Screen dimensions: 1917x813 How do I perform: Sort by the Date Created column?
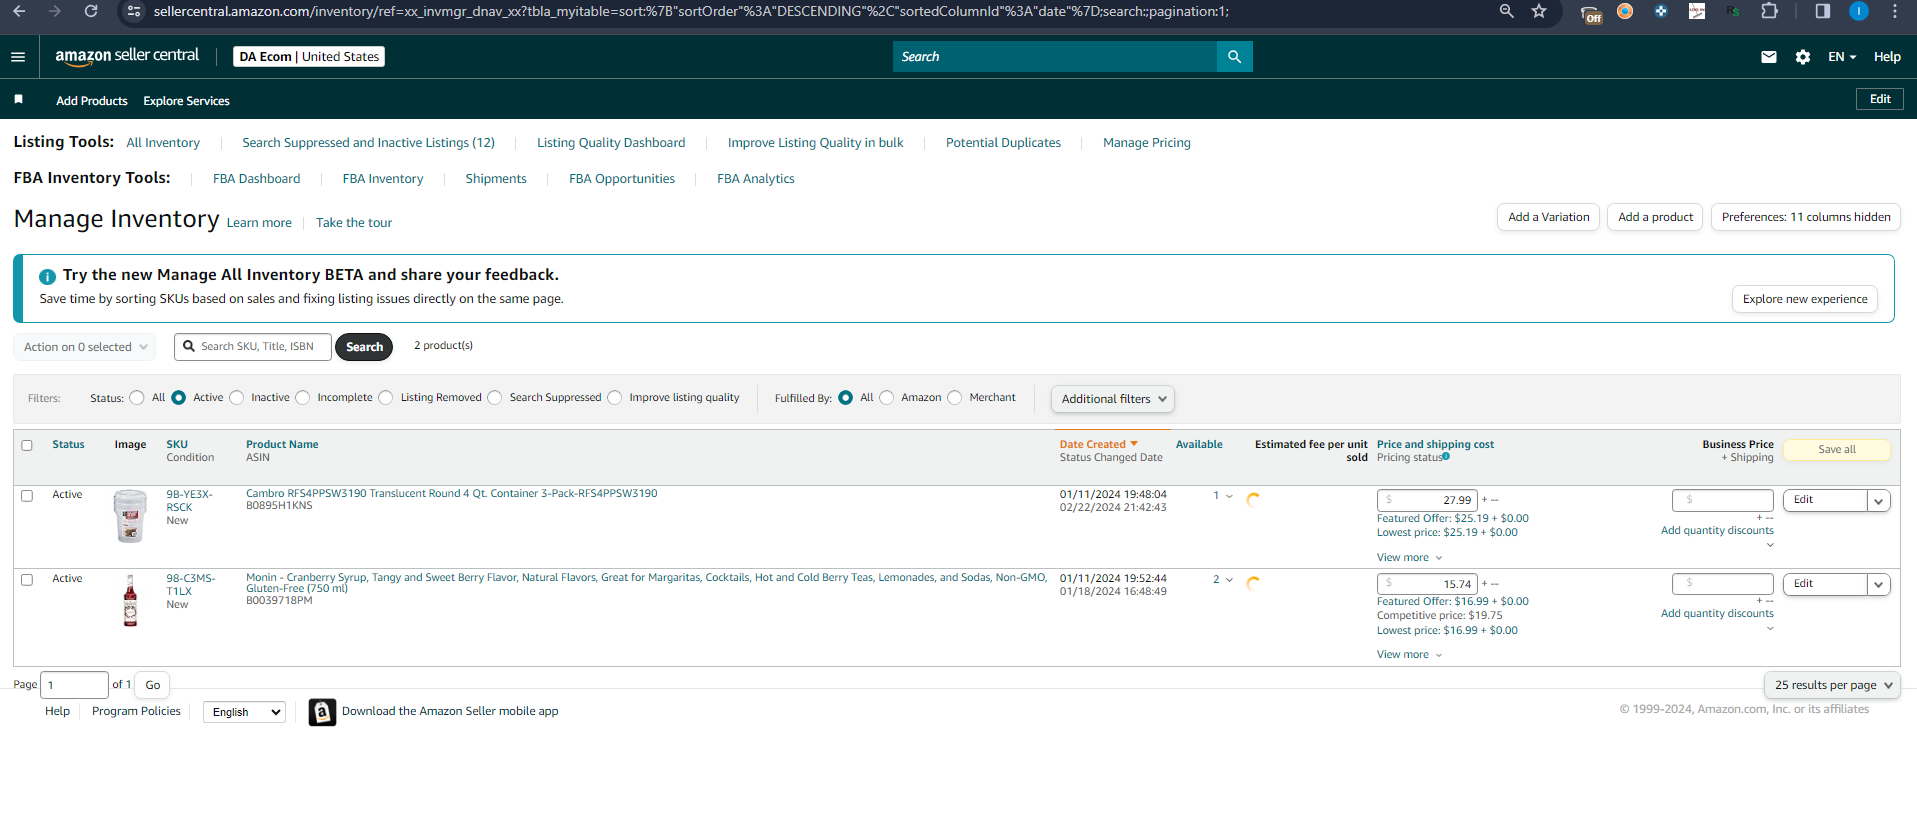[1098, 444]
